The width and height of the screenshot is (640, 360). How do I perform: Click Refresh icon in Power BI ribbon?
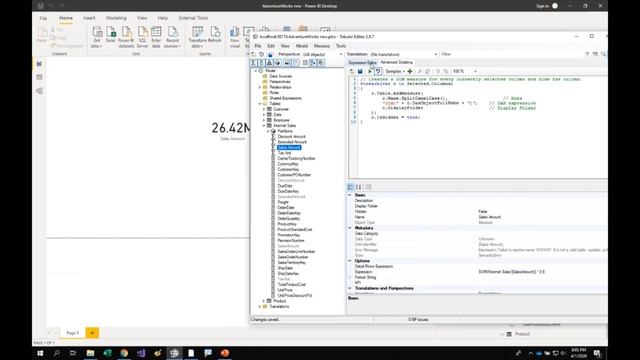215,35
